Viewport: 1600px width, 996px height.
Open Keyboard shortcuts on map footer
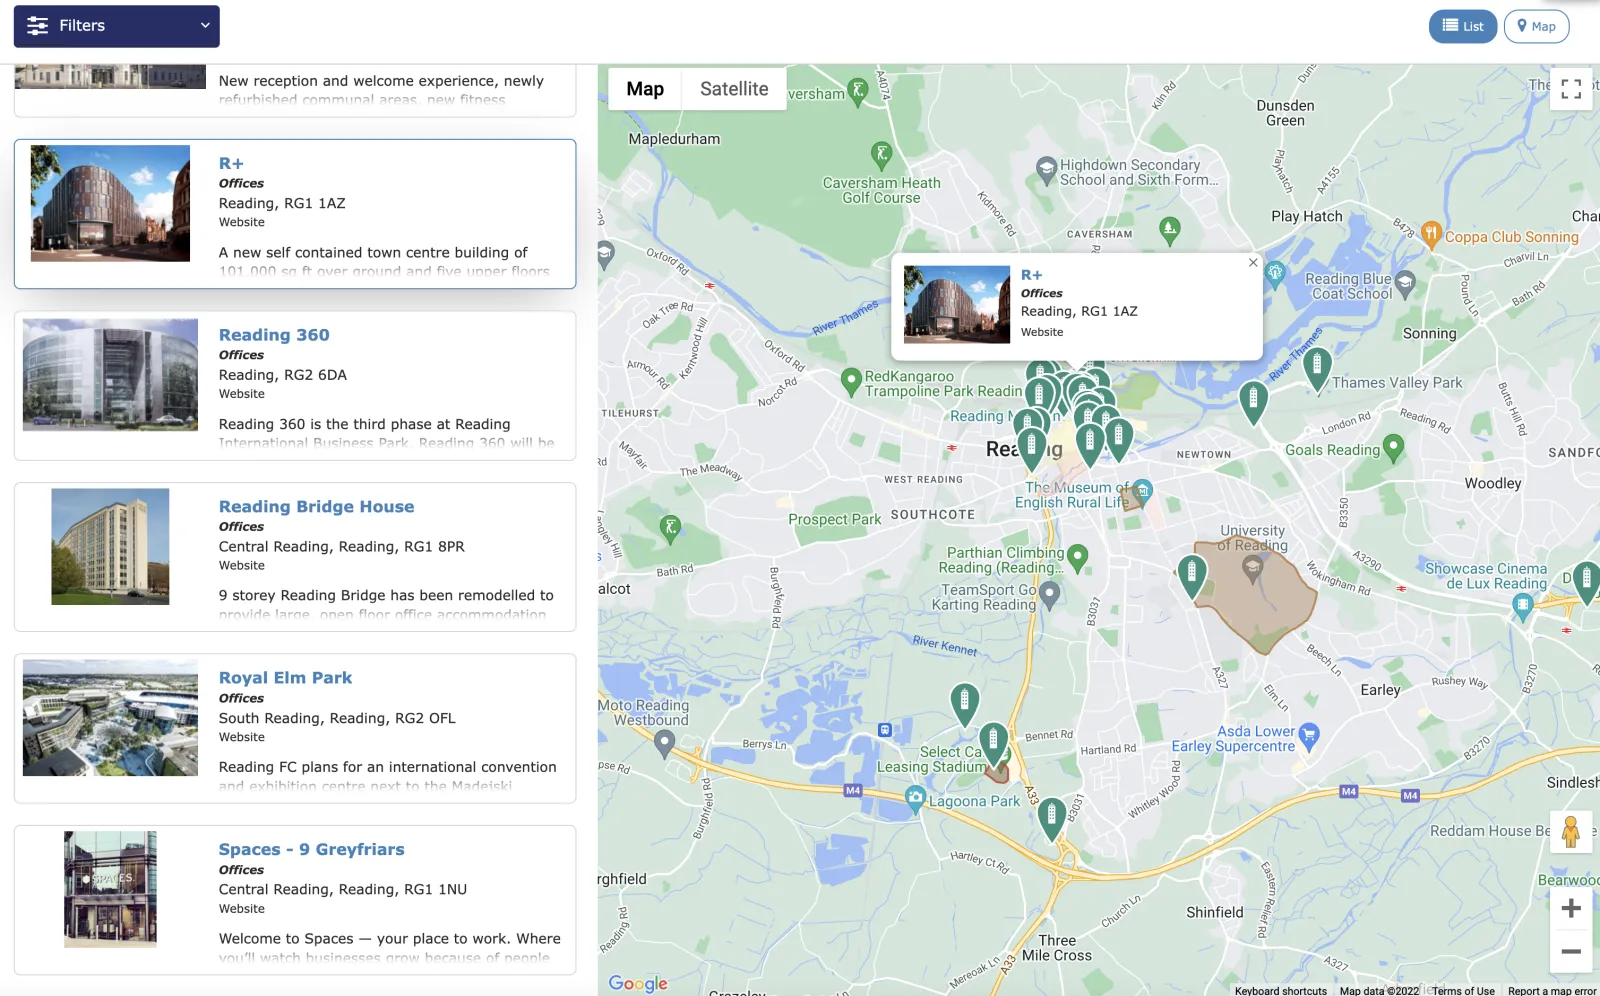coord(1280,991)
